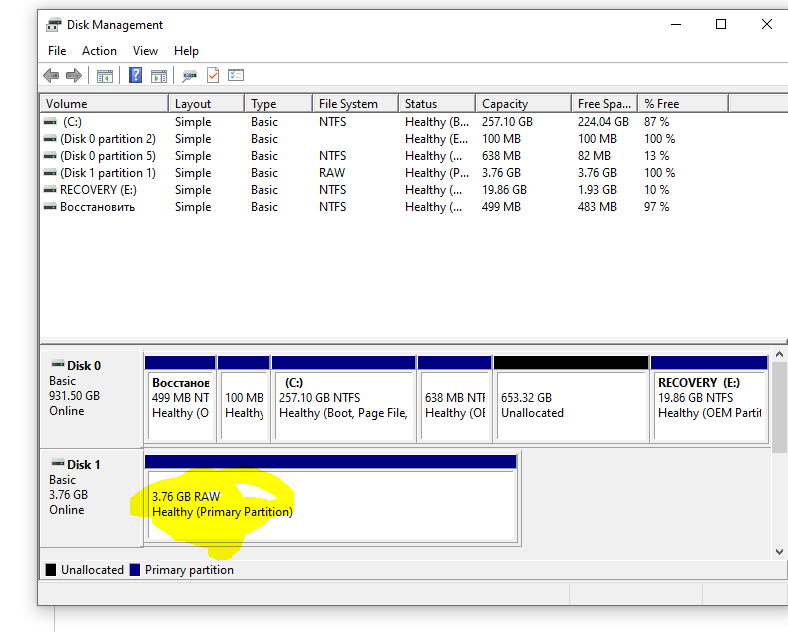Select the 3.76 GB RAW partition block

tap(331, 498)
